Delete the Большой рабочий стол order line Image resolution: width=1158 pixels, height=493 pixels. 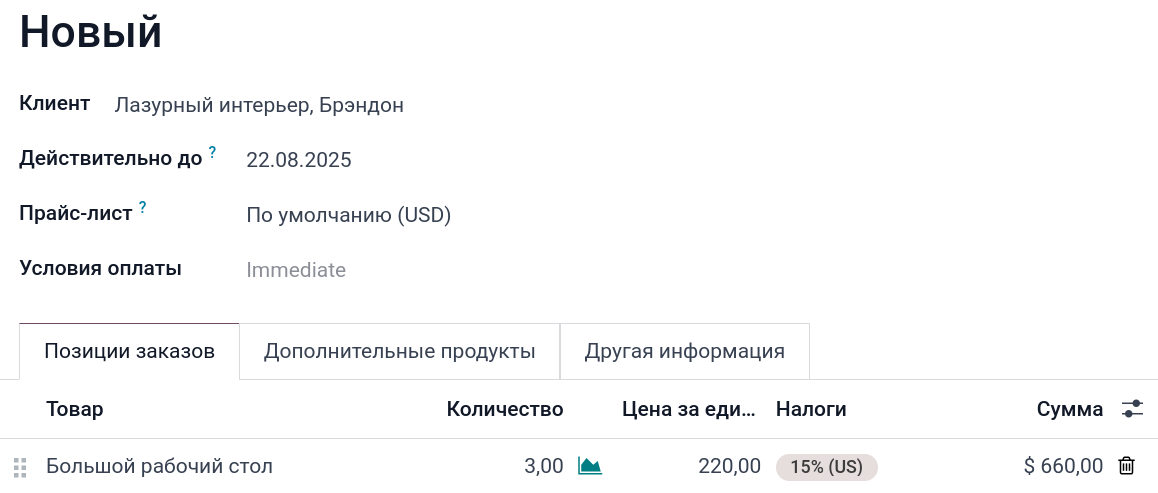[1126, 466]
